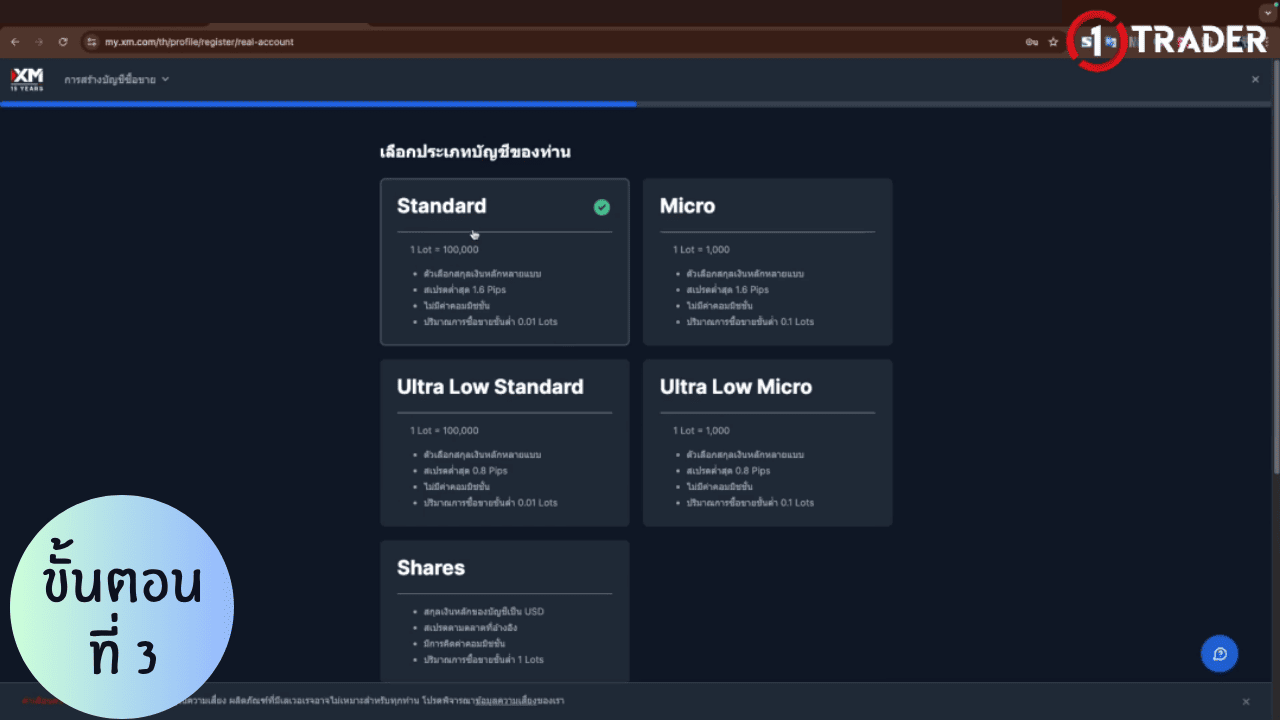Open the risk warning link in footer

point(505,701)
